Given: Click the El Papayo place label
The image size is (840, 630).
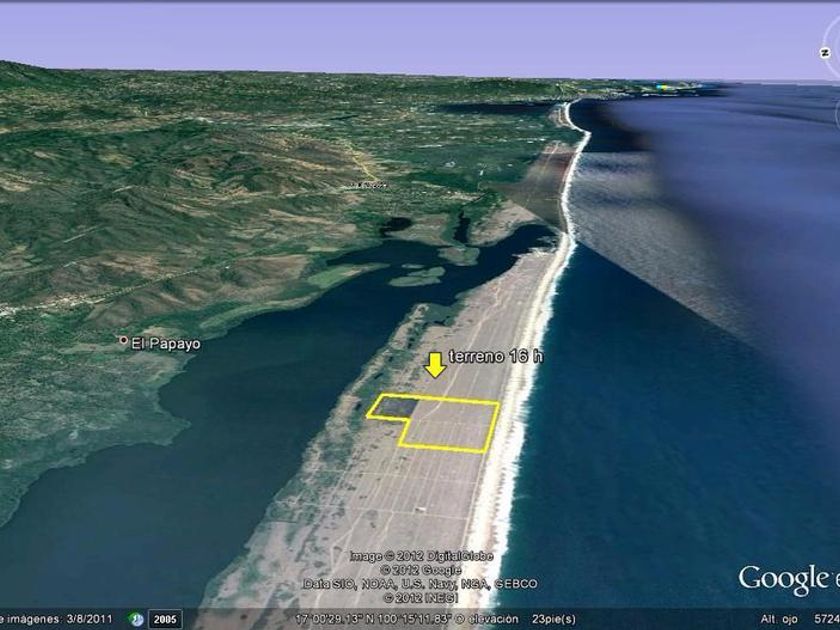Looking at the screenshot, I should [x=166, y=344].
